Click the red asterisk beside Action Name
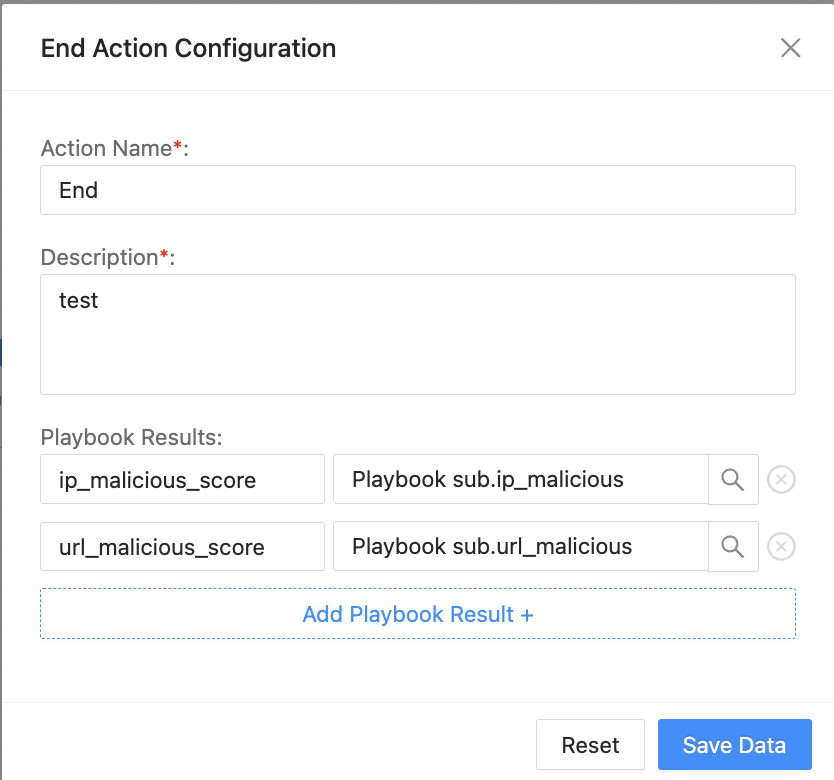 click(x=178, y=147)
